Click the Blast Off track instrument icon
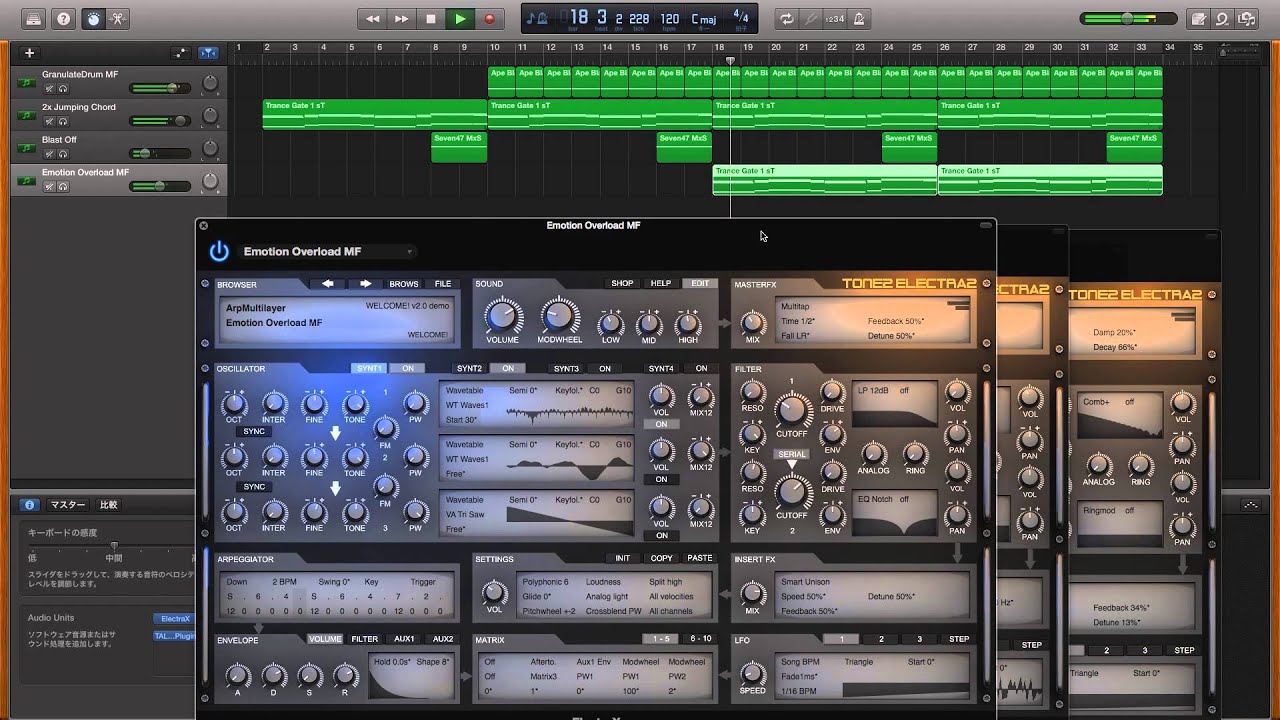Screen dimensions: 1280x720 (28, 146)
